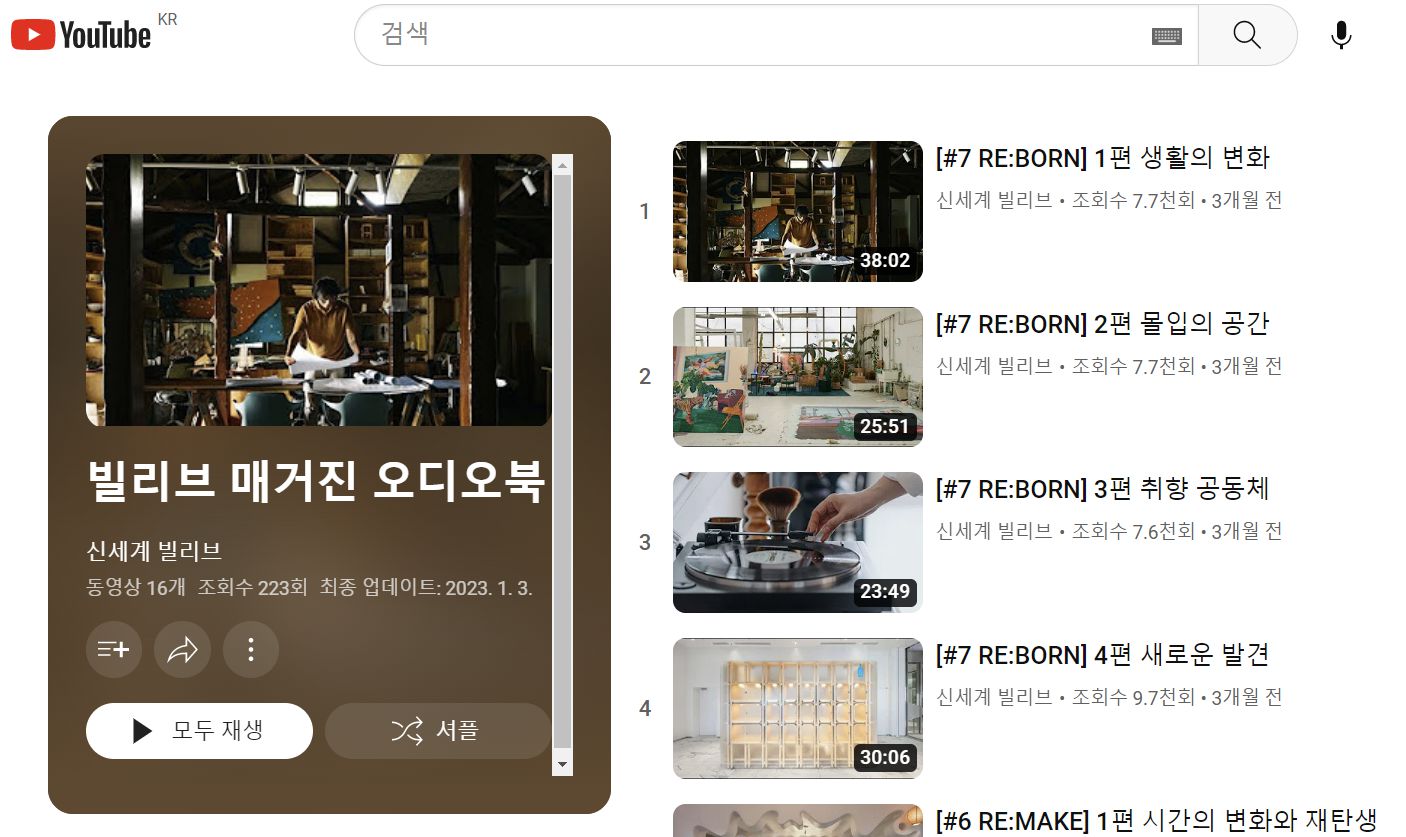Save playlist with the add-to-library icon
Image resolution: width=1406 pixels, height=837 pixels.
click(x=114, y=650)
